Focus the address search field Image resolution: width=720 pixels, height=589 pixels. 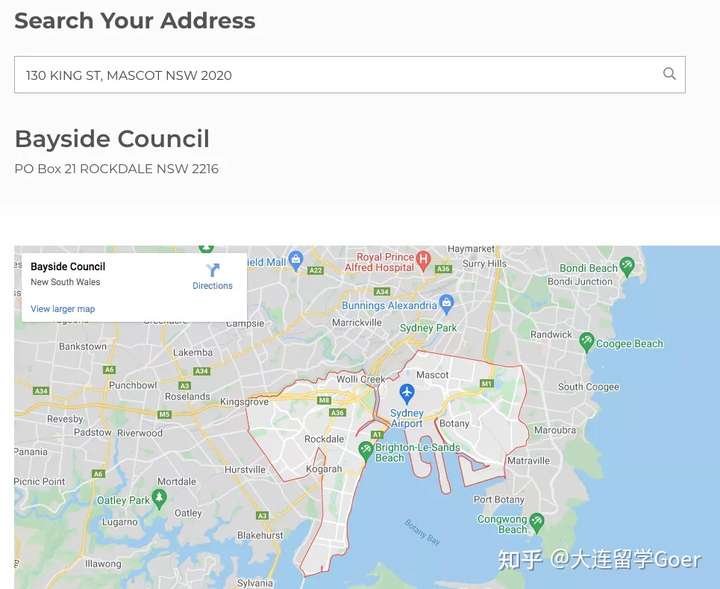(x=350, y=75)
